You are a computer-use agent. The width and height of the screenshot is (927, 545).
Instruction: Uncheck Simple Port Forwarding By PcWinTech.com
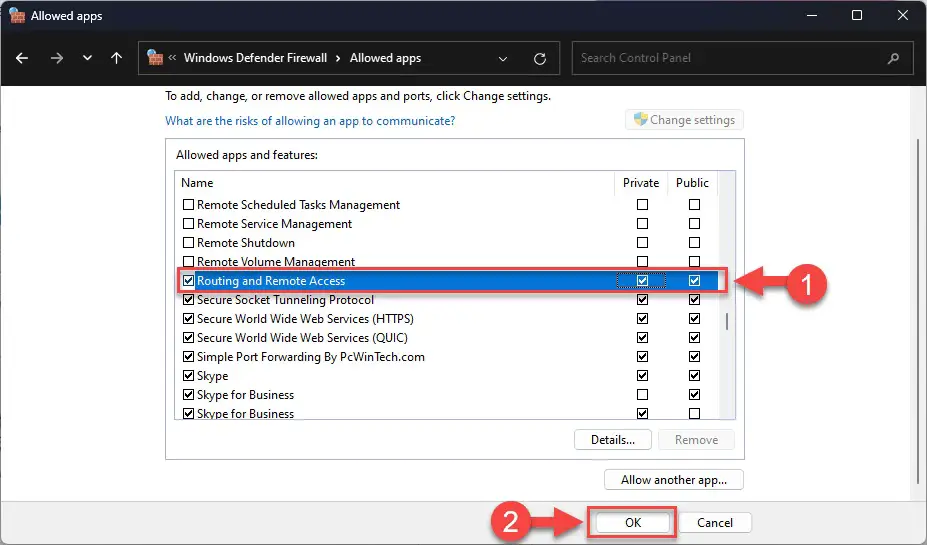coord(189,356)
